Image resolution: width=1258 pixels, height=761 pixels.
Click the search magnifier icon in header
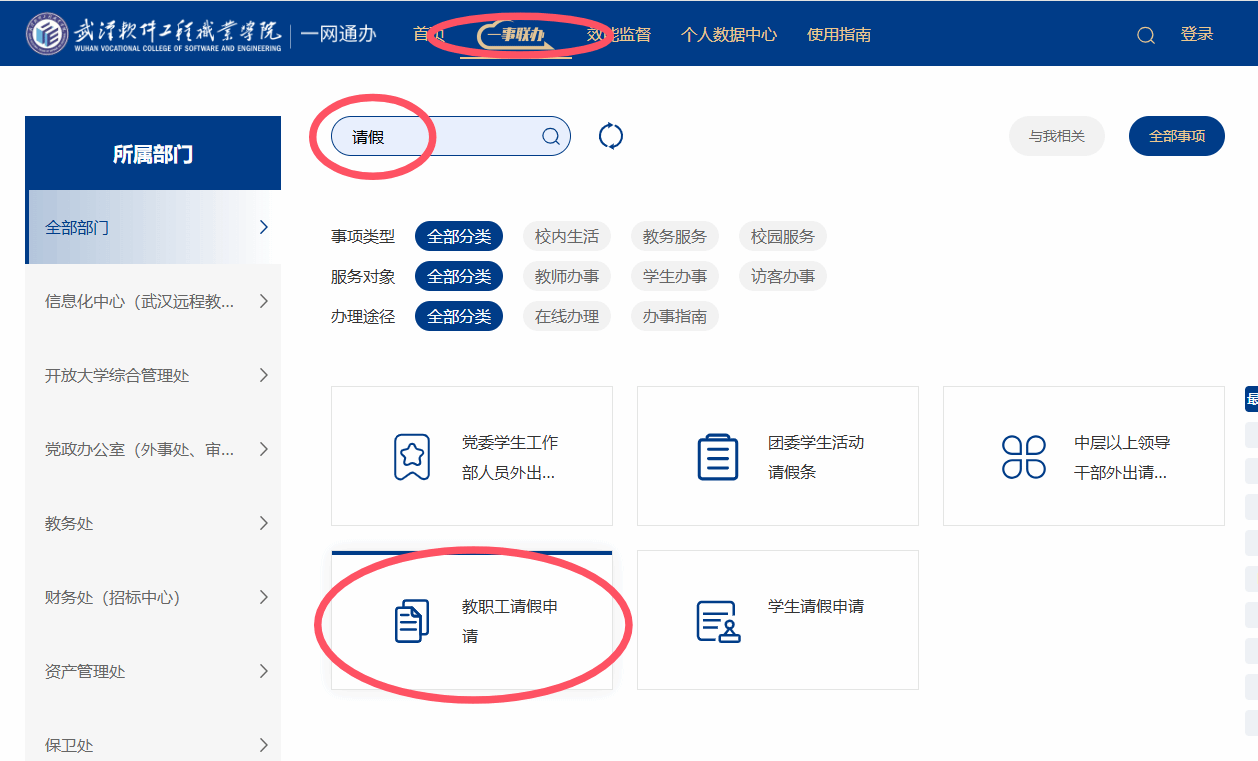pos(1146,35)
